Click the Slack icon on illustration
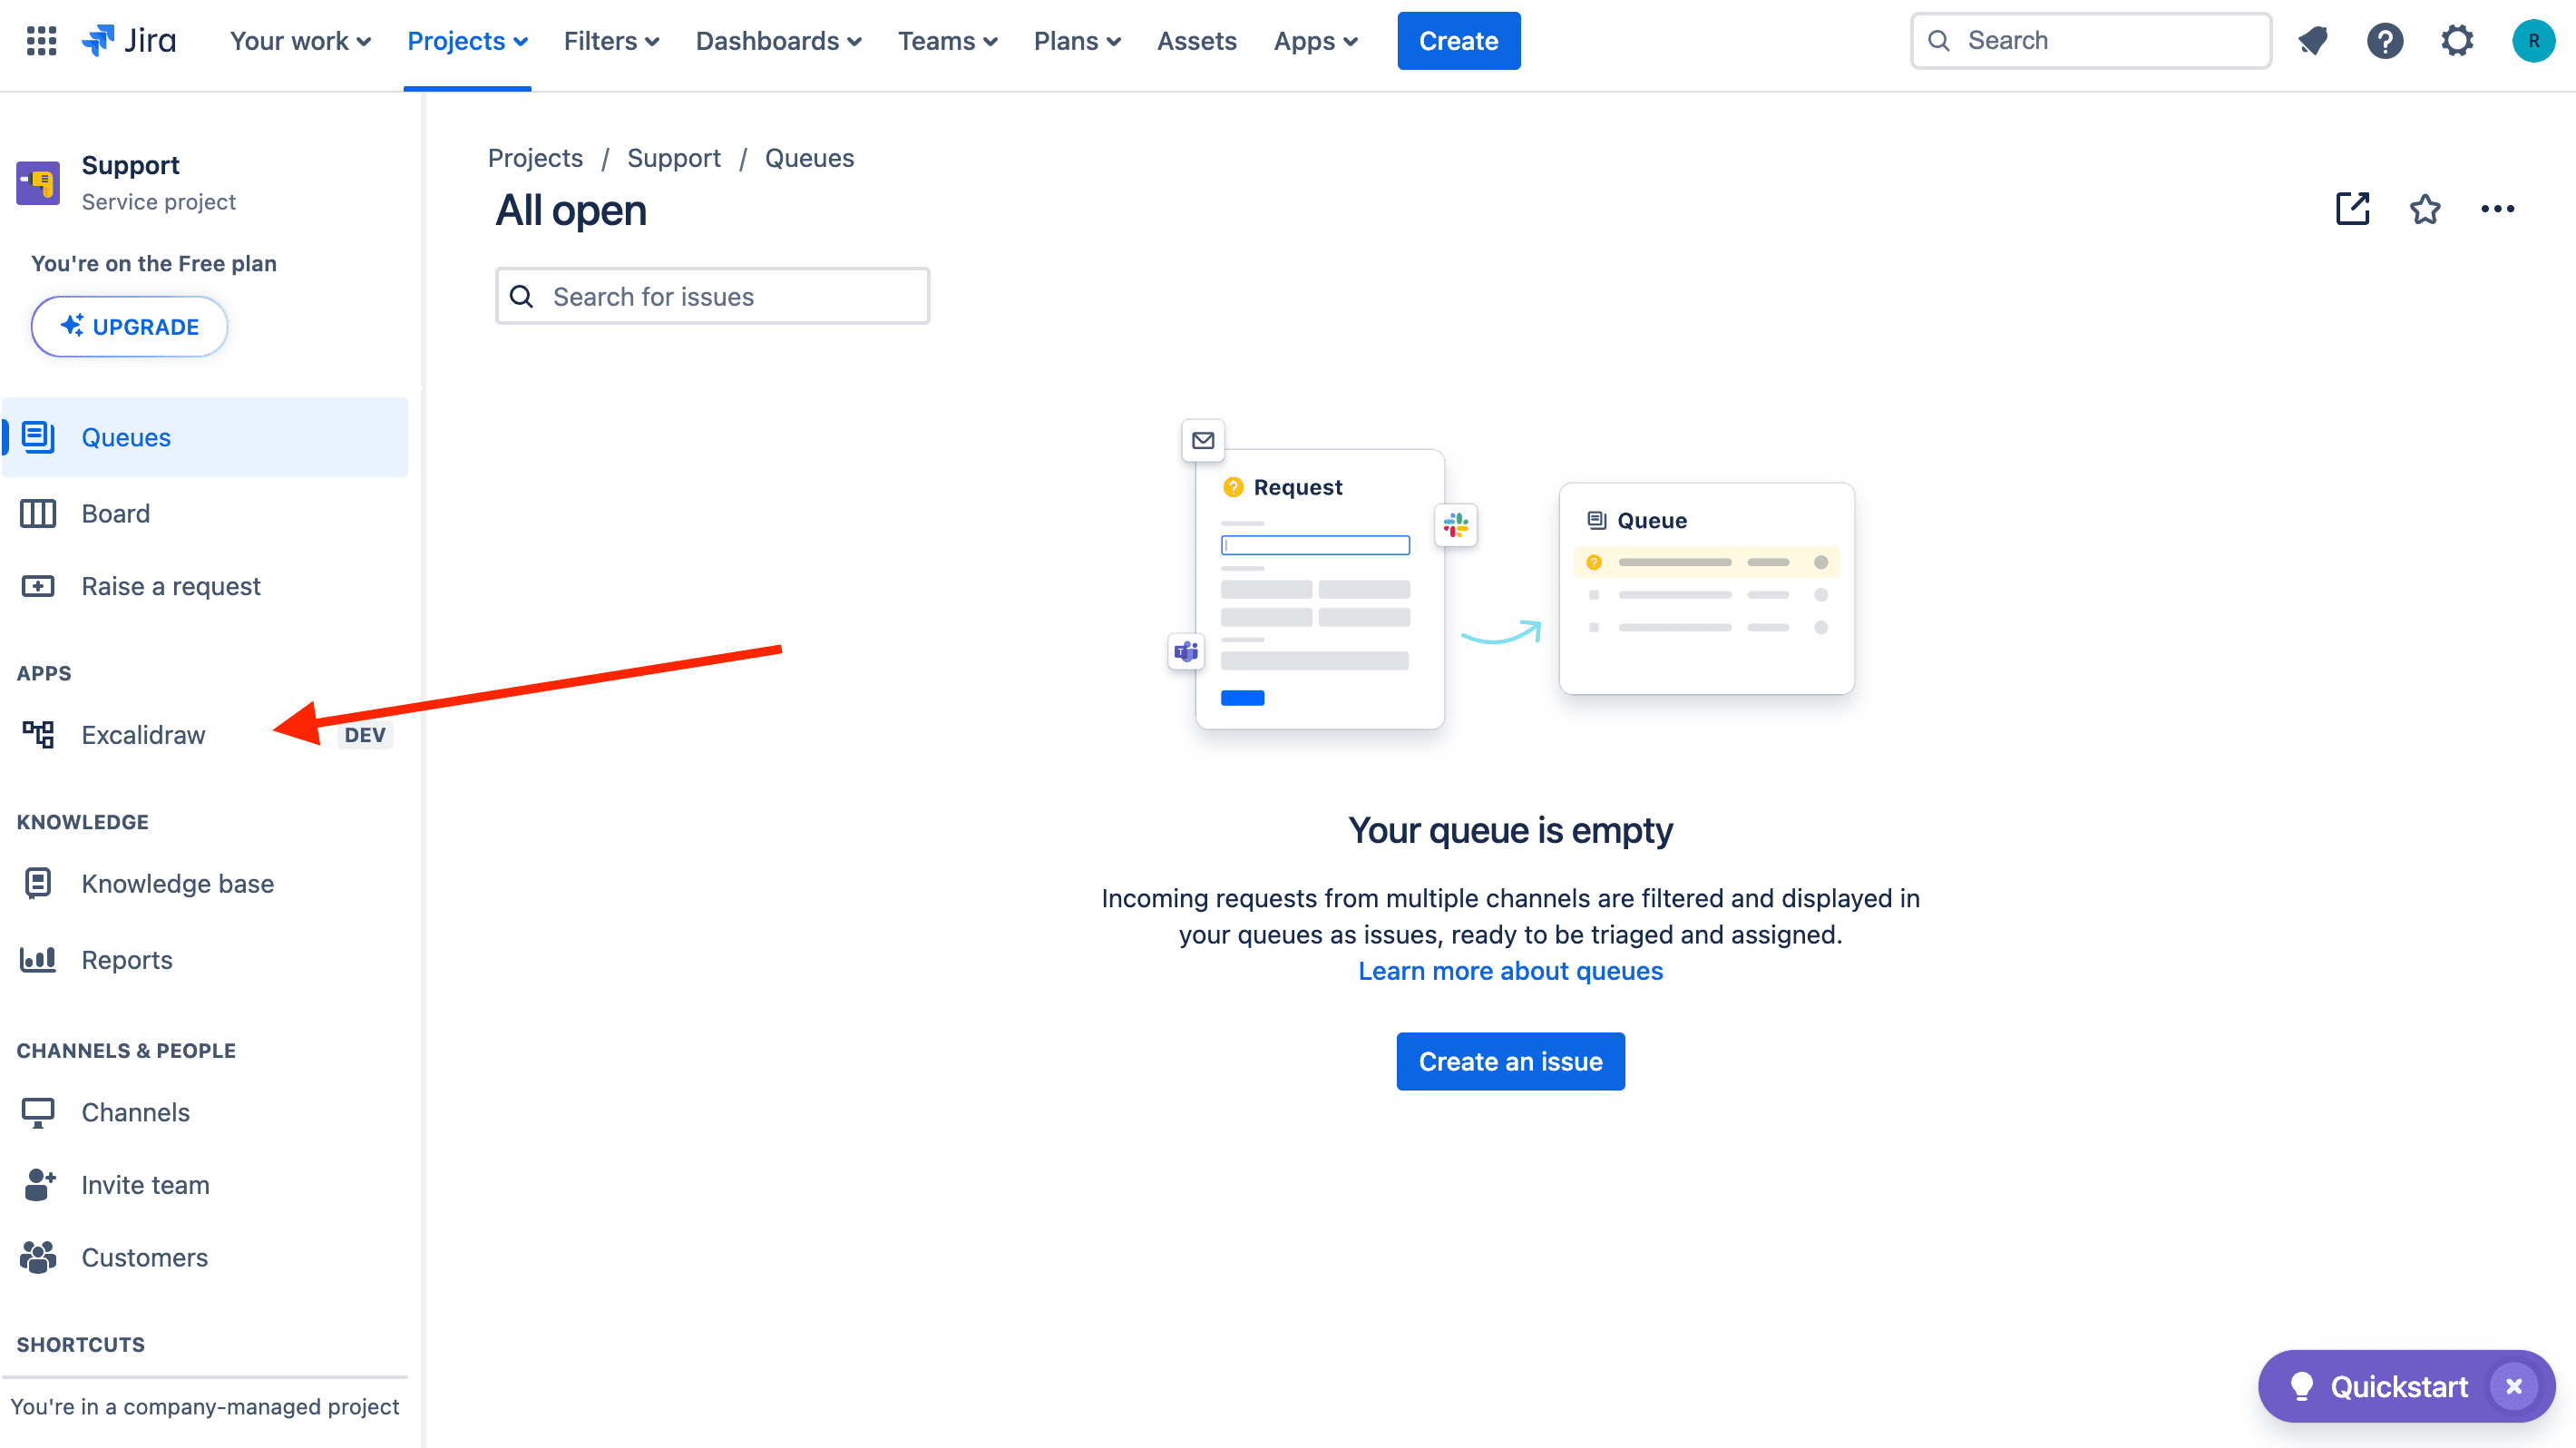Image resolution: width=2576 pixels, height=1448 pixels. click(x=1456, y=524)
